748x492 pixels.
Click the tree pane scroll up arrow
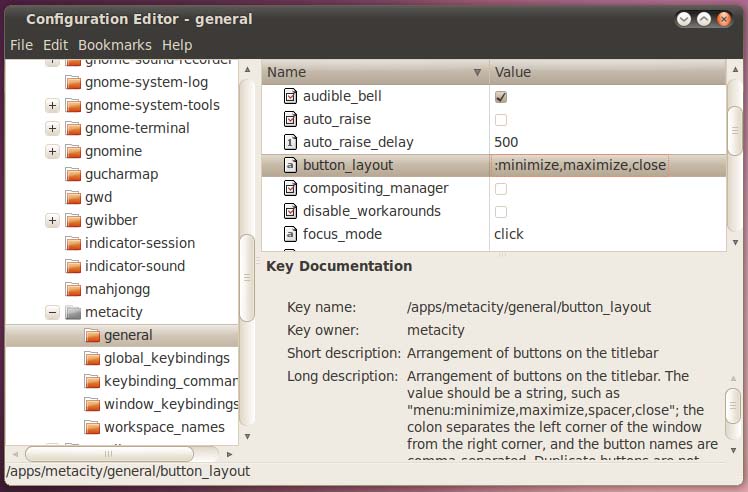[247, 70]
